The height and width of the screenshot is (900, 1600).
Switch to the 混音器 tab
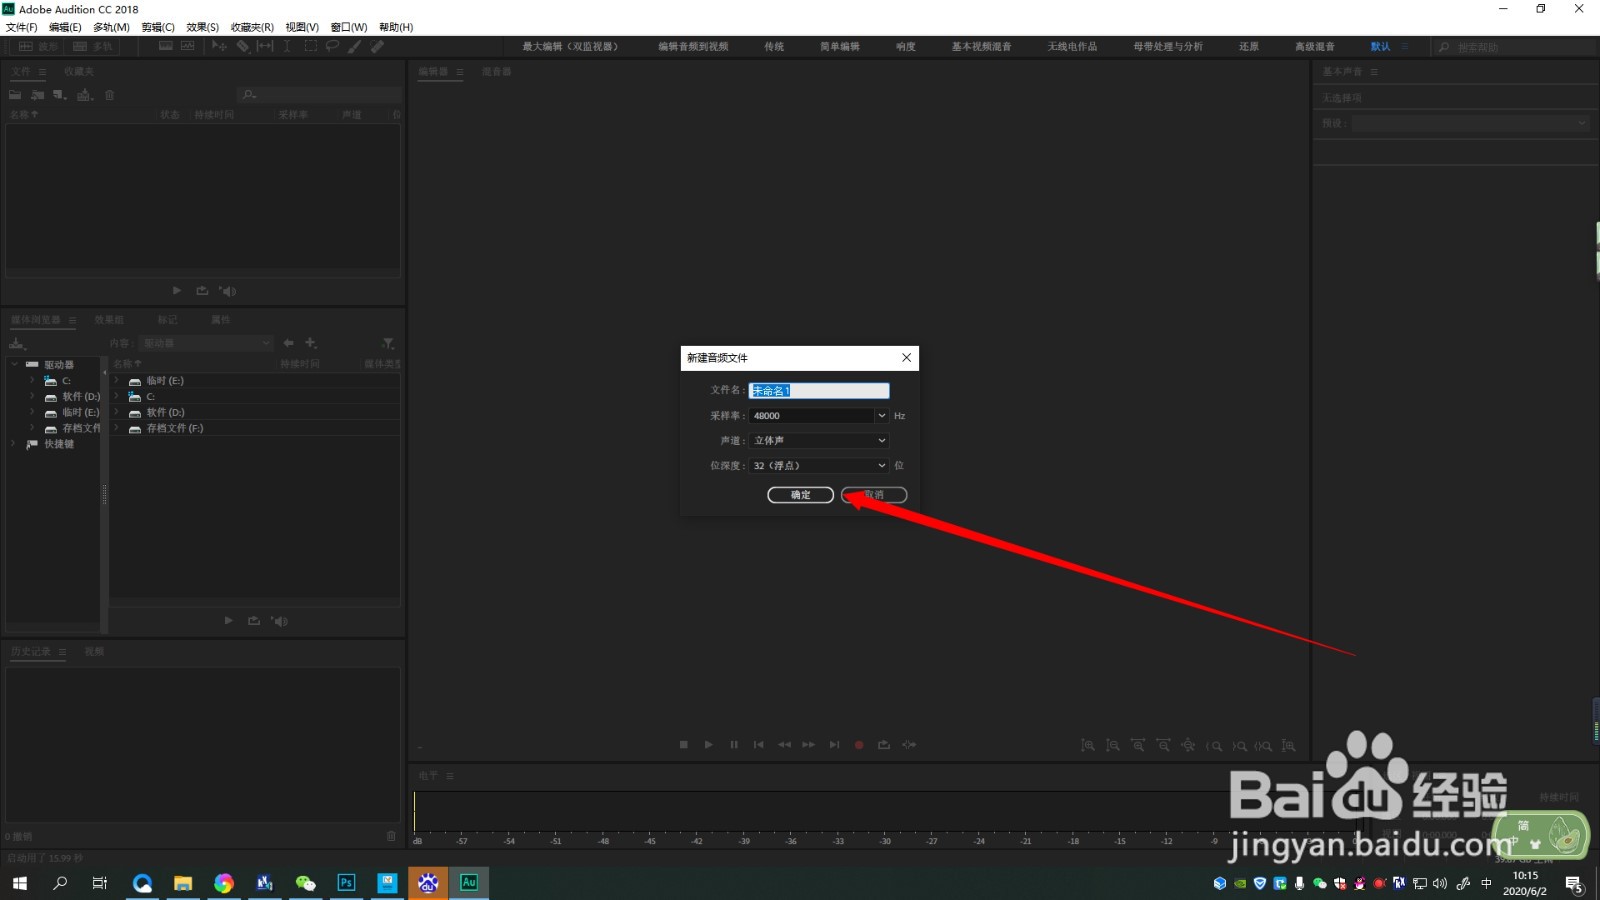(x=496, y=72)
